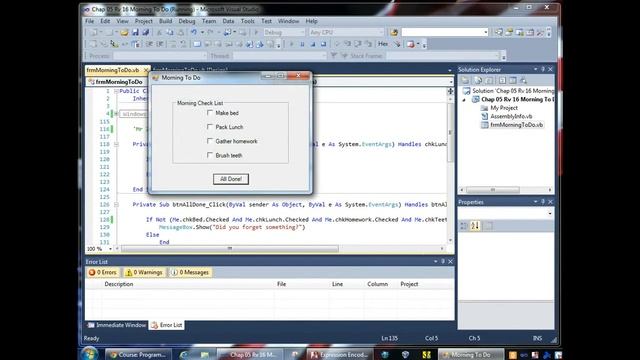This screenshot has height=360, width=640.
Task: Check the Gather homework checkbox
Action: point(210,141)
